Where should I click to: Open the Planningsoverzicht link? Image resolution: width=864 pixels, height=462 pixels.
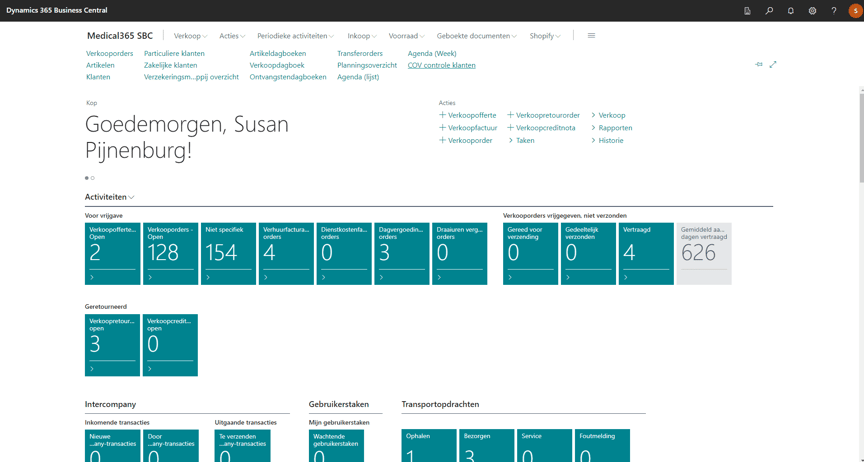coord(367,65)
